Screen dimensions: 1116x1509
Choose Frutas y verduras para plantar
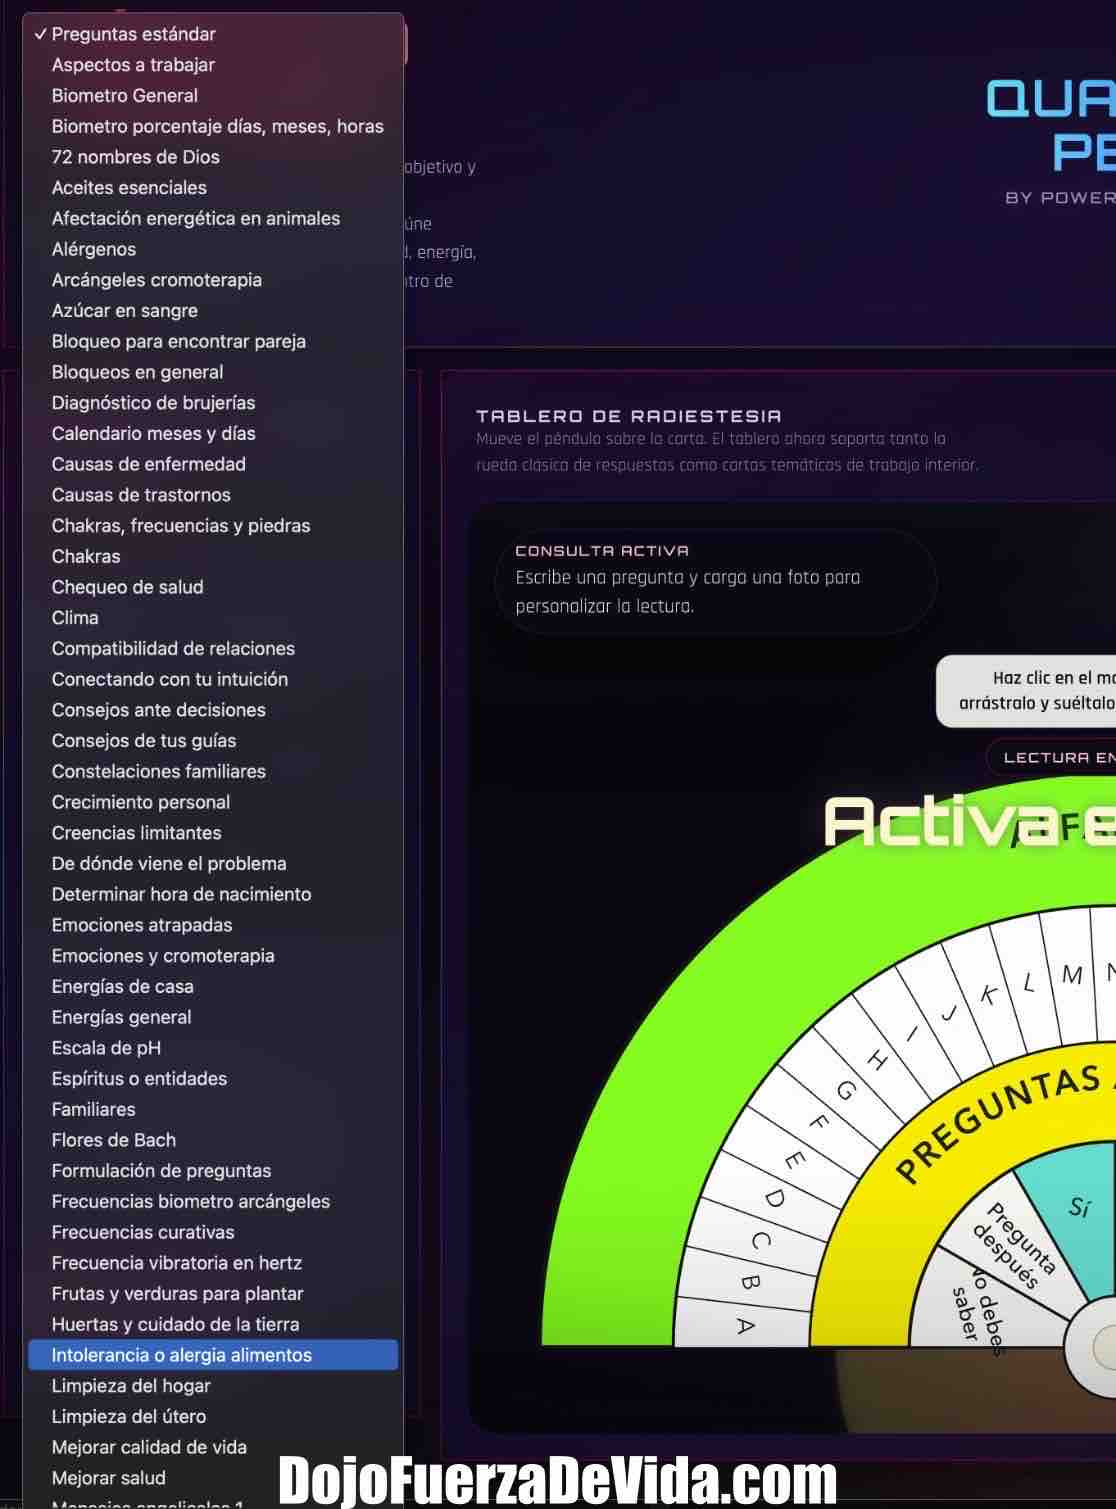click(x=213, y=1294)
